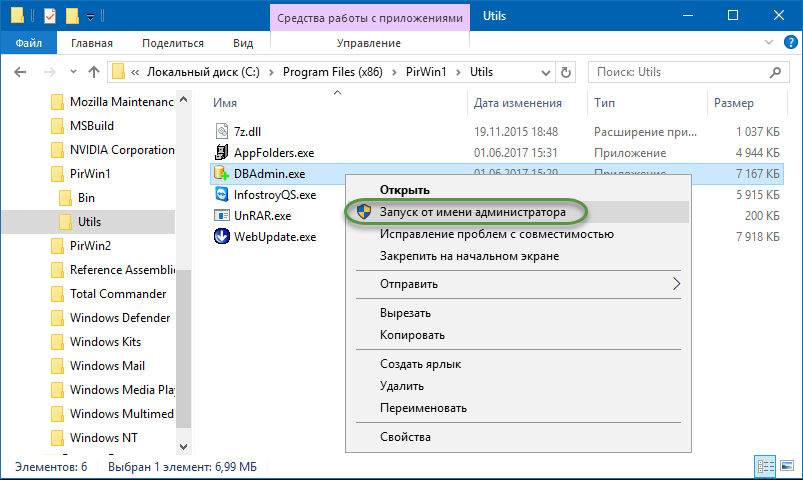Click the NVIDIA Corporation folder icon
This screenshot has width=803, height=480.
(x=57, y=150)
